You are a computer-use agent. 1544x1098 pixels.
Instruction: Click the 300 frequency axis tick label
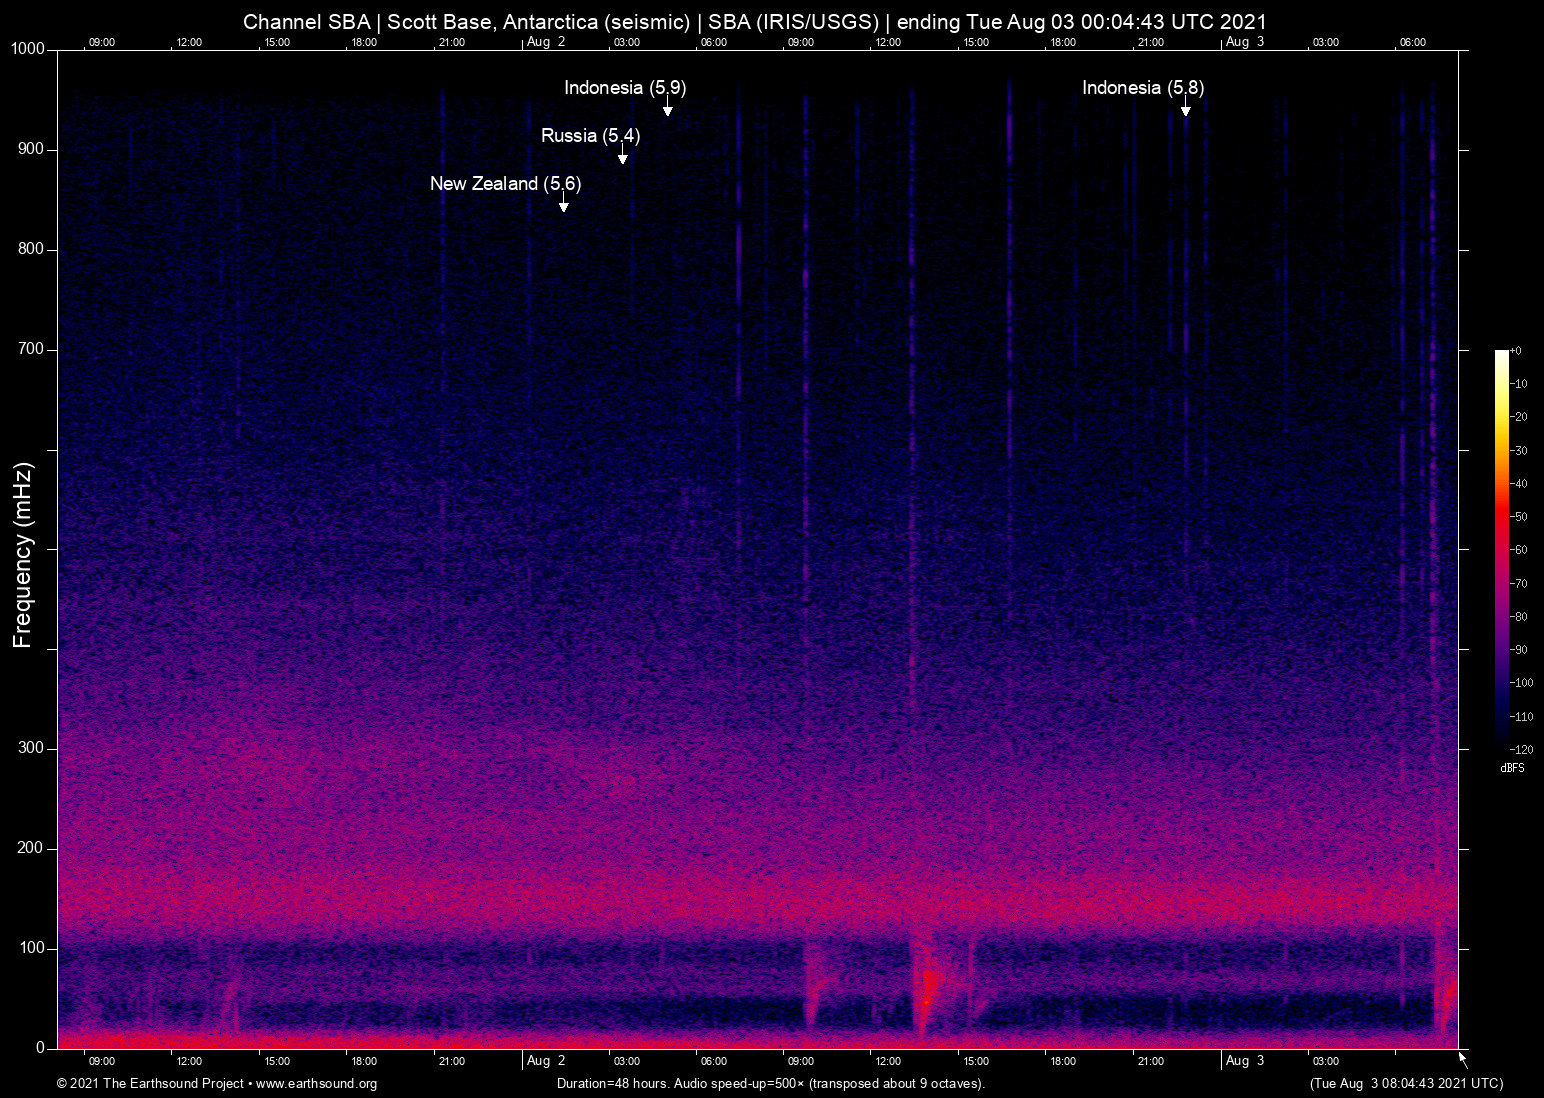tap(31, 748)
